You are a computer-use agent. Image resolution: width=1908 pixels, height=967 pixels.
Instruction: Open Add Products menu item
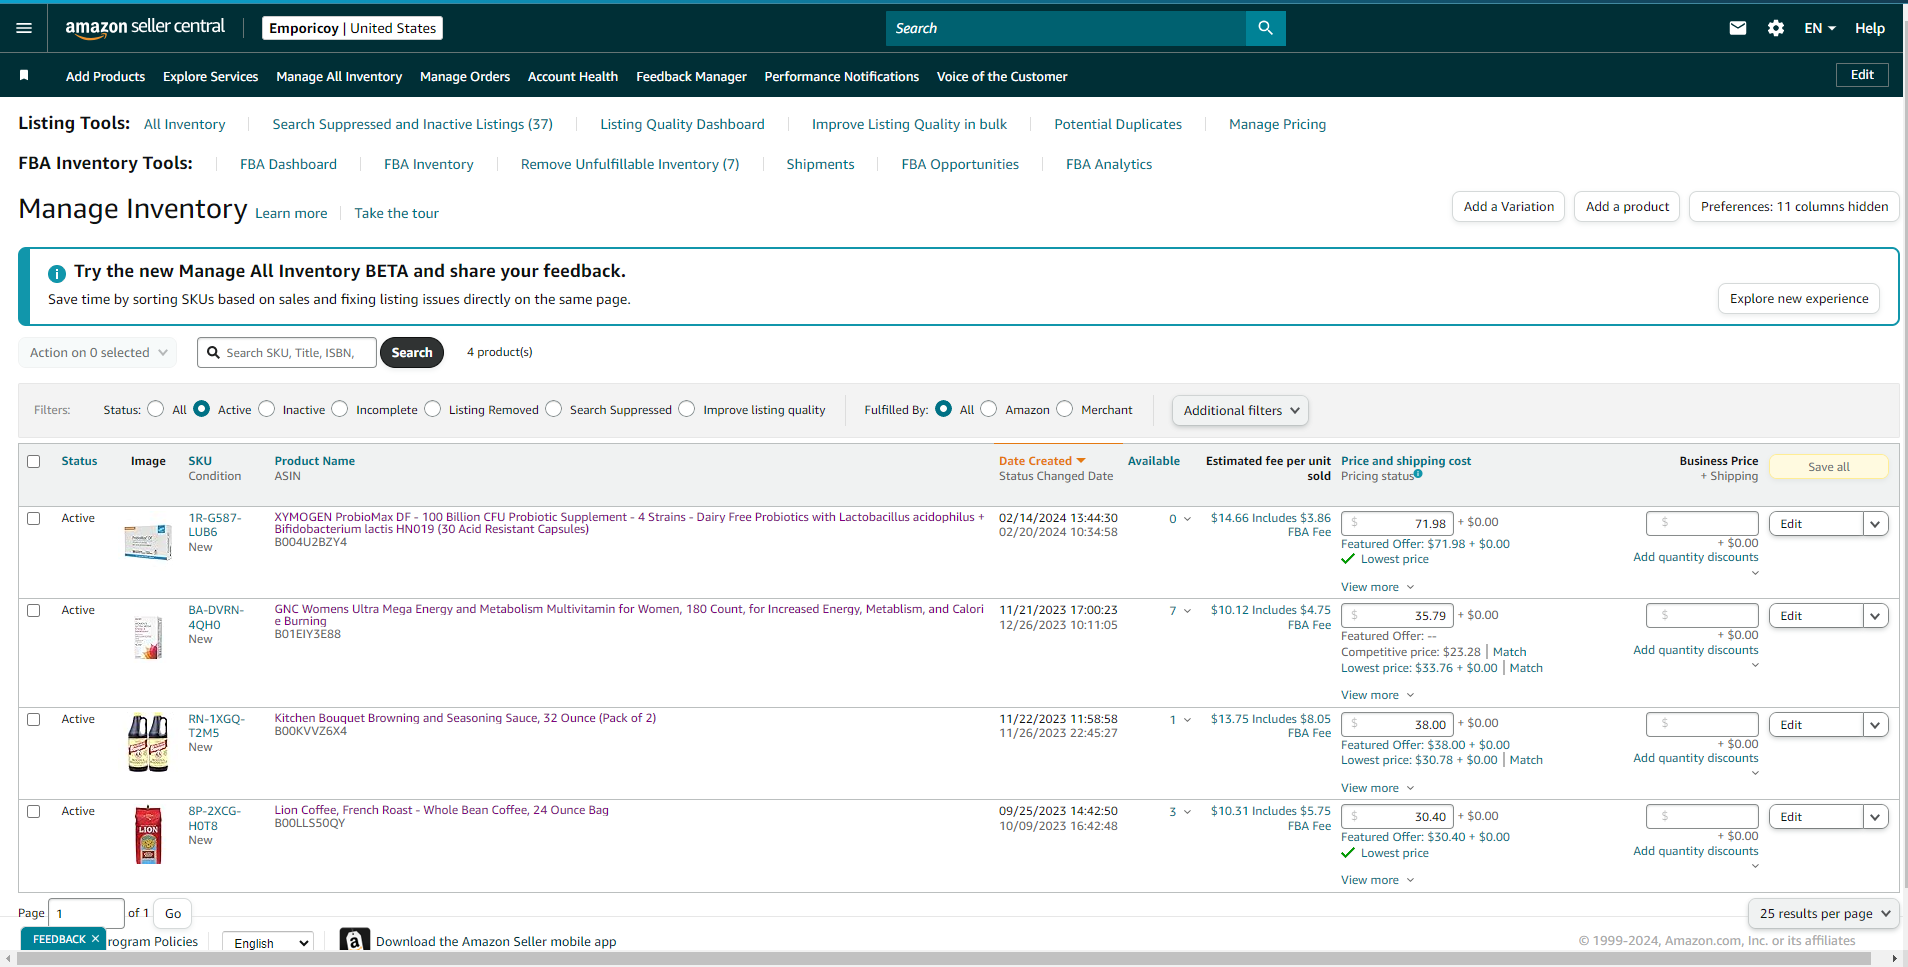[105, 76]
